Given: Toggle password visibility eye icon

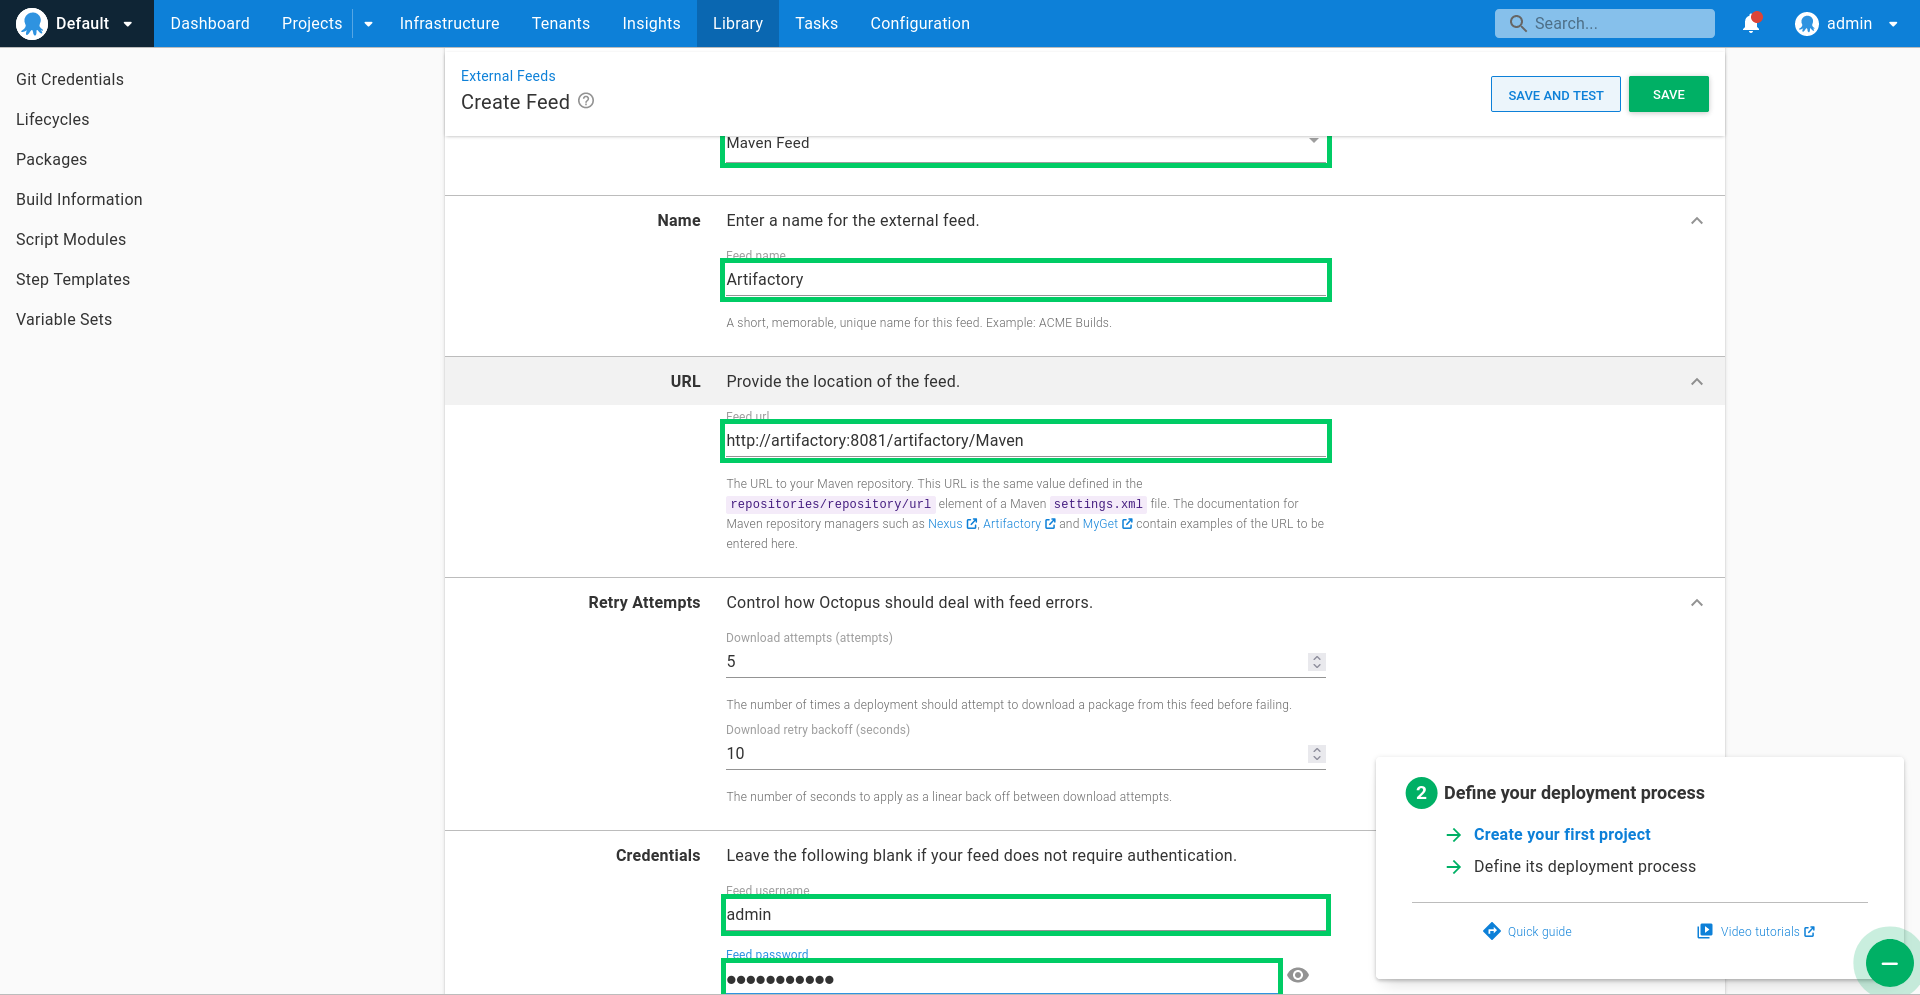Looking at the screenshot, I should [x=1298, y=975].
